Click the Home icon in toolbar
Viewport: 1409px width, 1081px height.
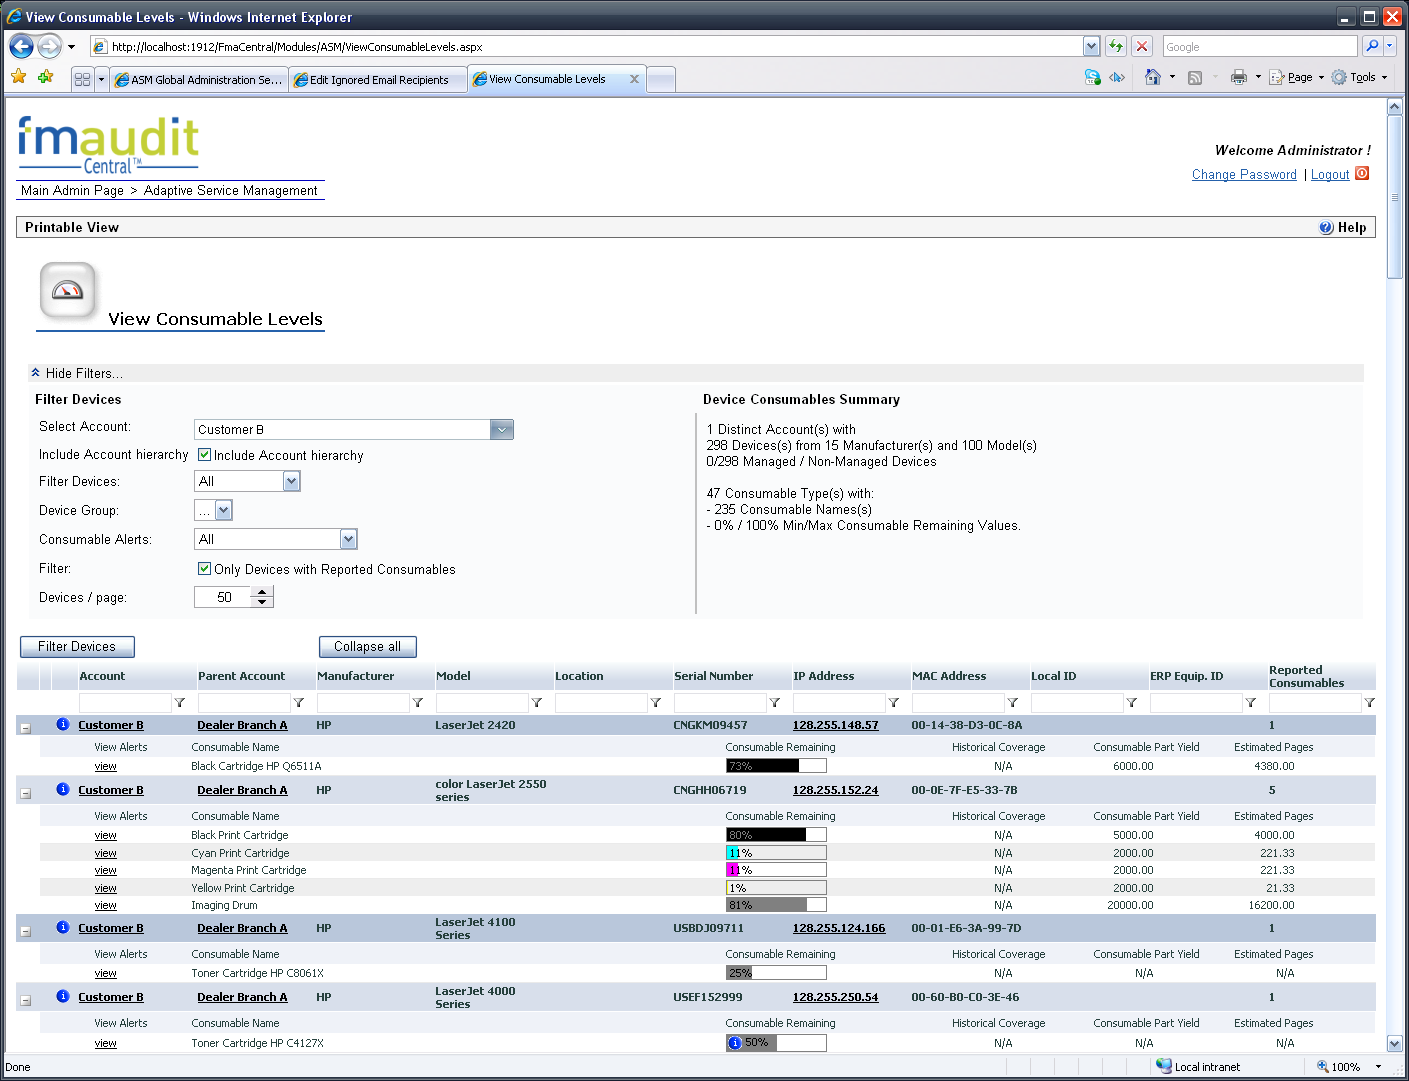point(1152,77)
